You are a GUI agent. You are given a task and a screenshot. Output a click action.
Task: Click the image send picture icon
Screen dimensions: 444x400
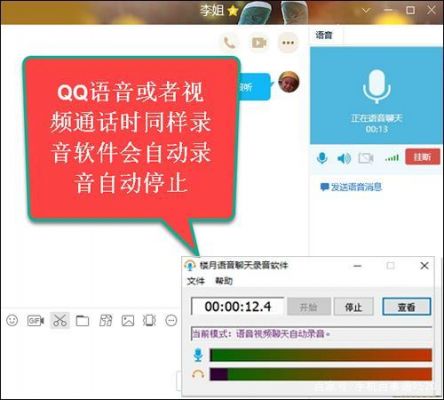[x=128, y=320]
